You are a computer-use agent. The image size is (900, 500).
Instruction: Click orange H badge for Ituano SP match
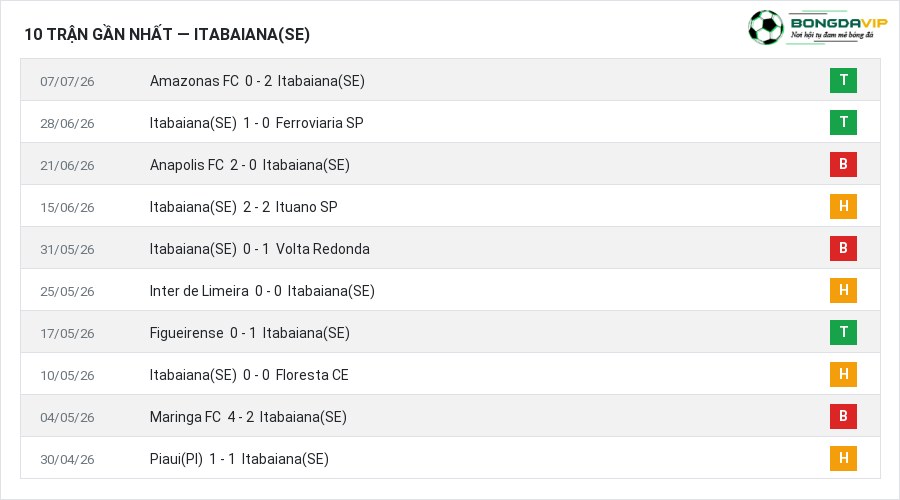click(843, 206)
